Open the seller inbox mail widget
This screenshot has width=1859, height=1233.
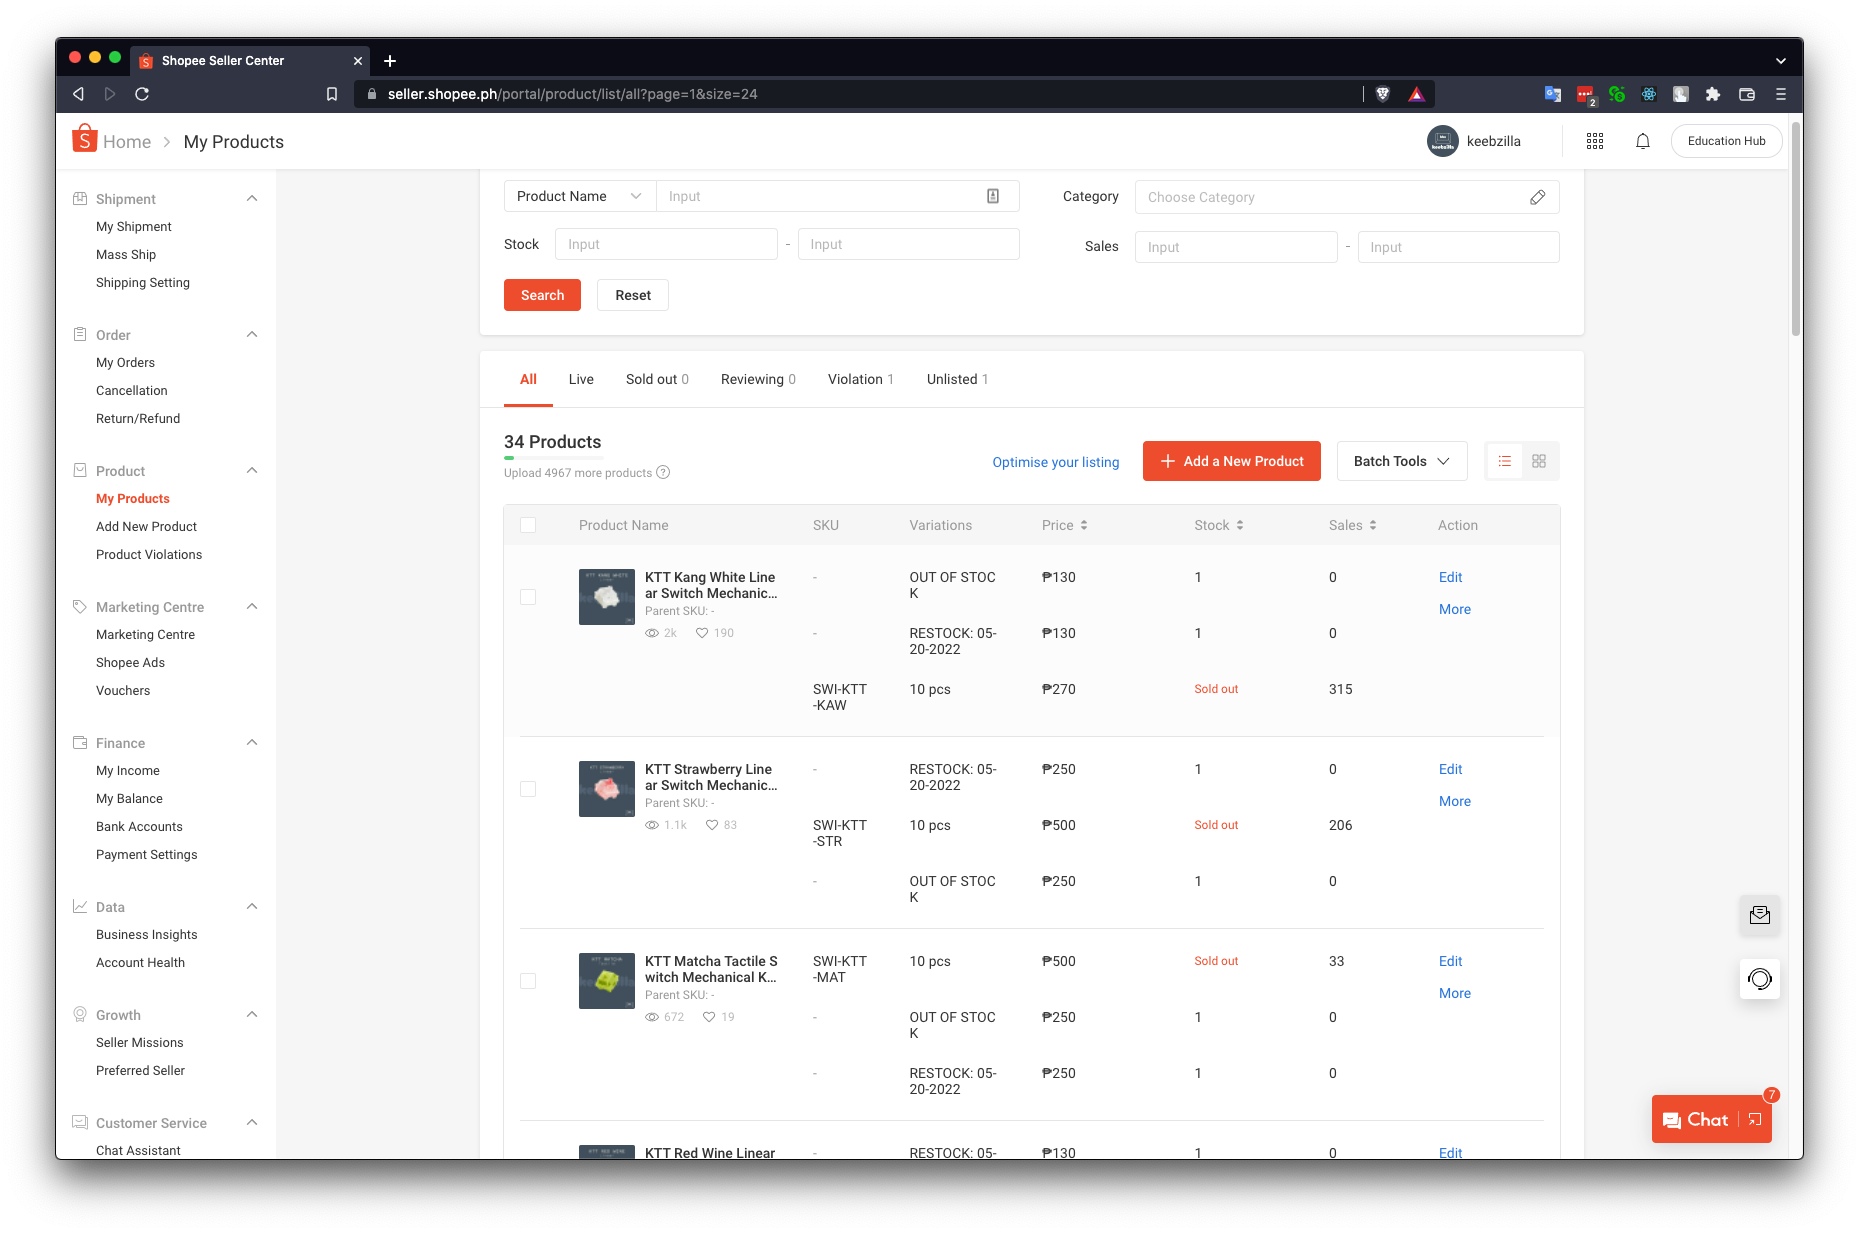[1760, 915]
